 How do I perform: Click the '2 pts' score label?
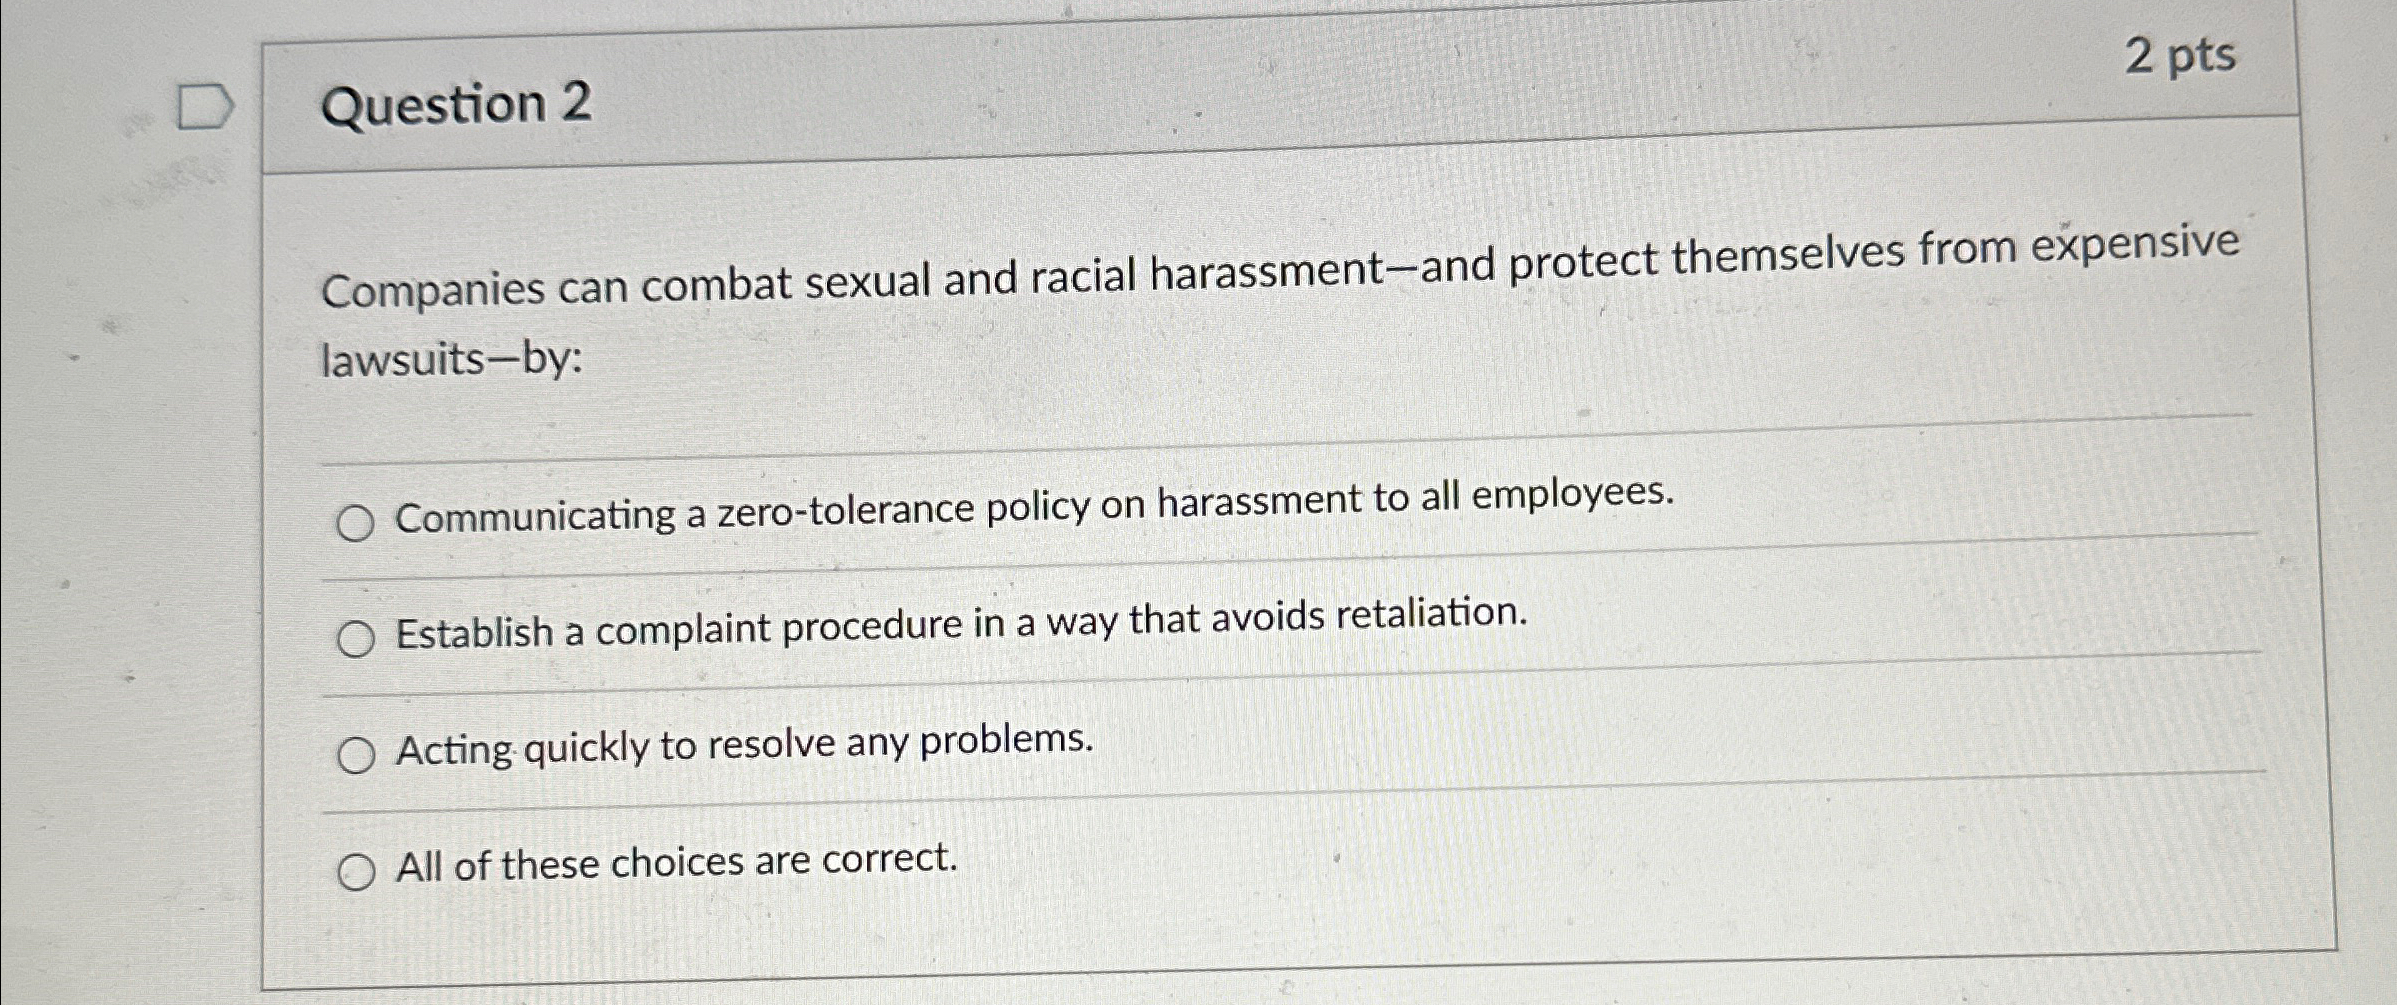pyautogui.click(x=2180, y=55)
